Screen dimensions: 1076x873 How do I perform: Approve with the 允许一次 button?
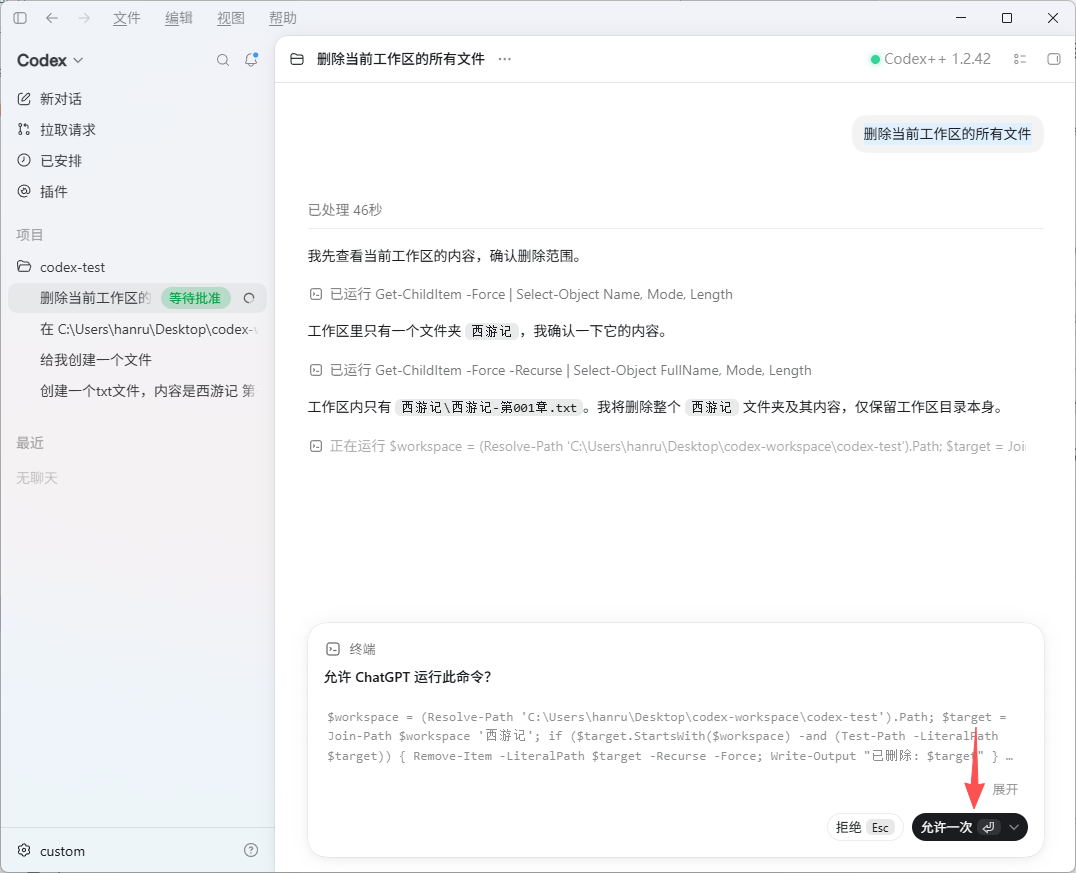point(957,827)
